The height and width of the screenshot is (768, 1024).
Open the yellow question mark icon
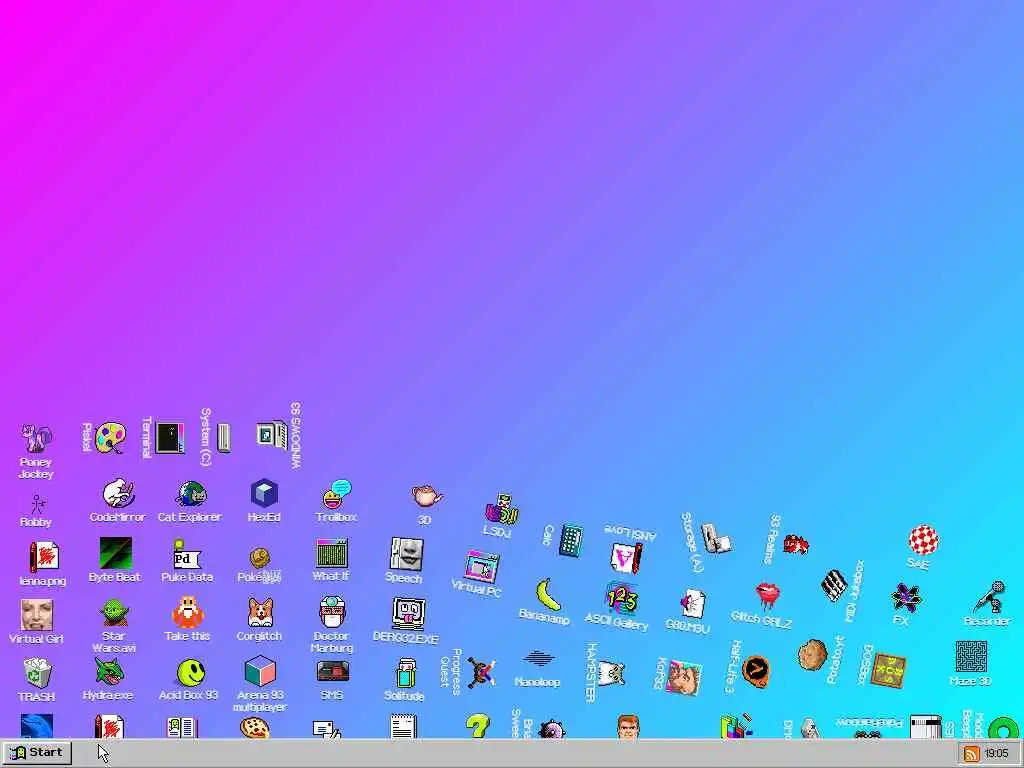tap(477, 726)
